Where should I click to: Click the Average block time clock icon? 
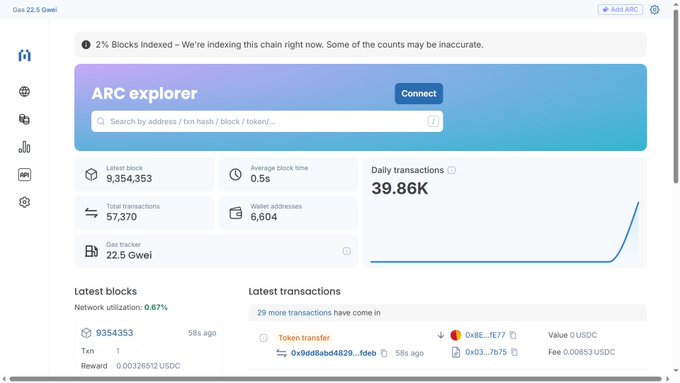pyautogui.click(x=235, y=174)
